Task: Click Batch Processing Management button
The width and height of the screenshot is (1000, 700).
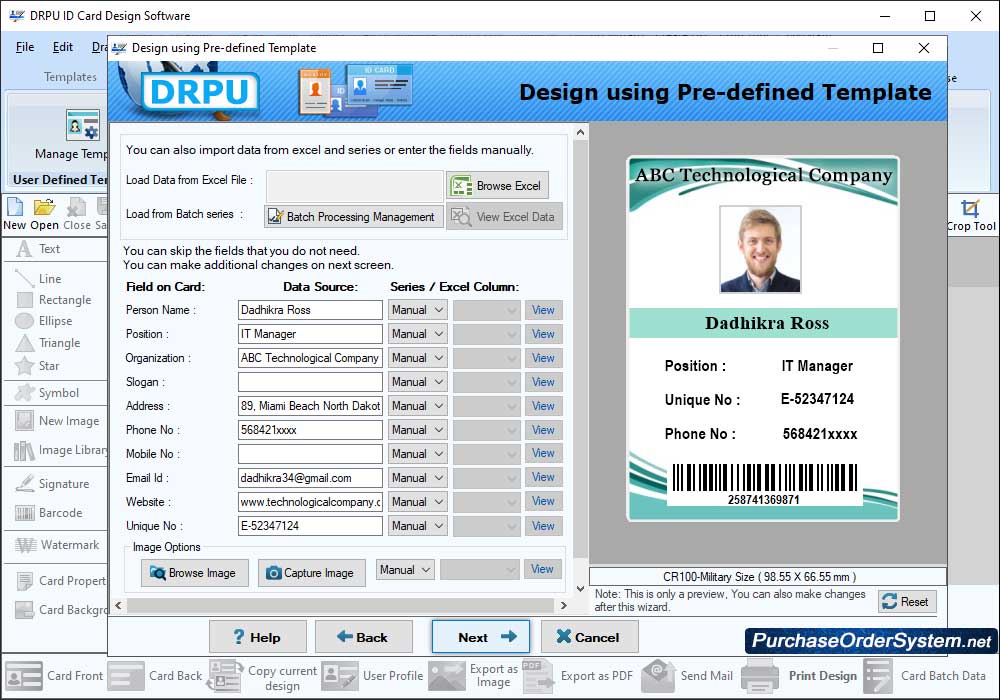Action: click(x=354, y=217)
